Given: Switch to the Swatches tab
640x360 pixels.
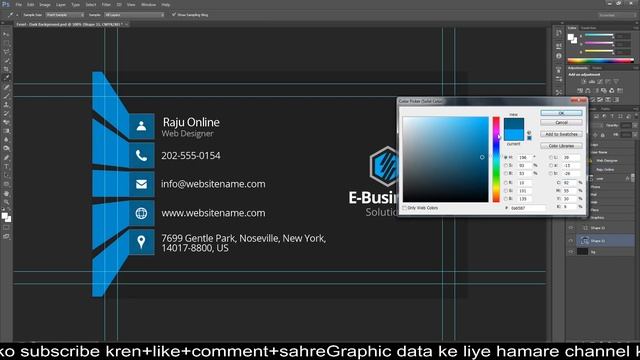Looking at the screenshot, I should pyautogui.click(x=588, y=28).
